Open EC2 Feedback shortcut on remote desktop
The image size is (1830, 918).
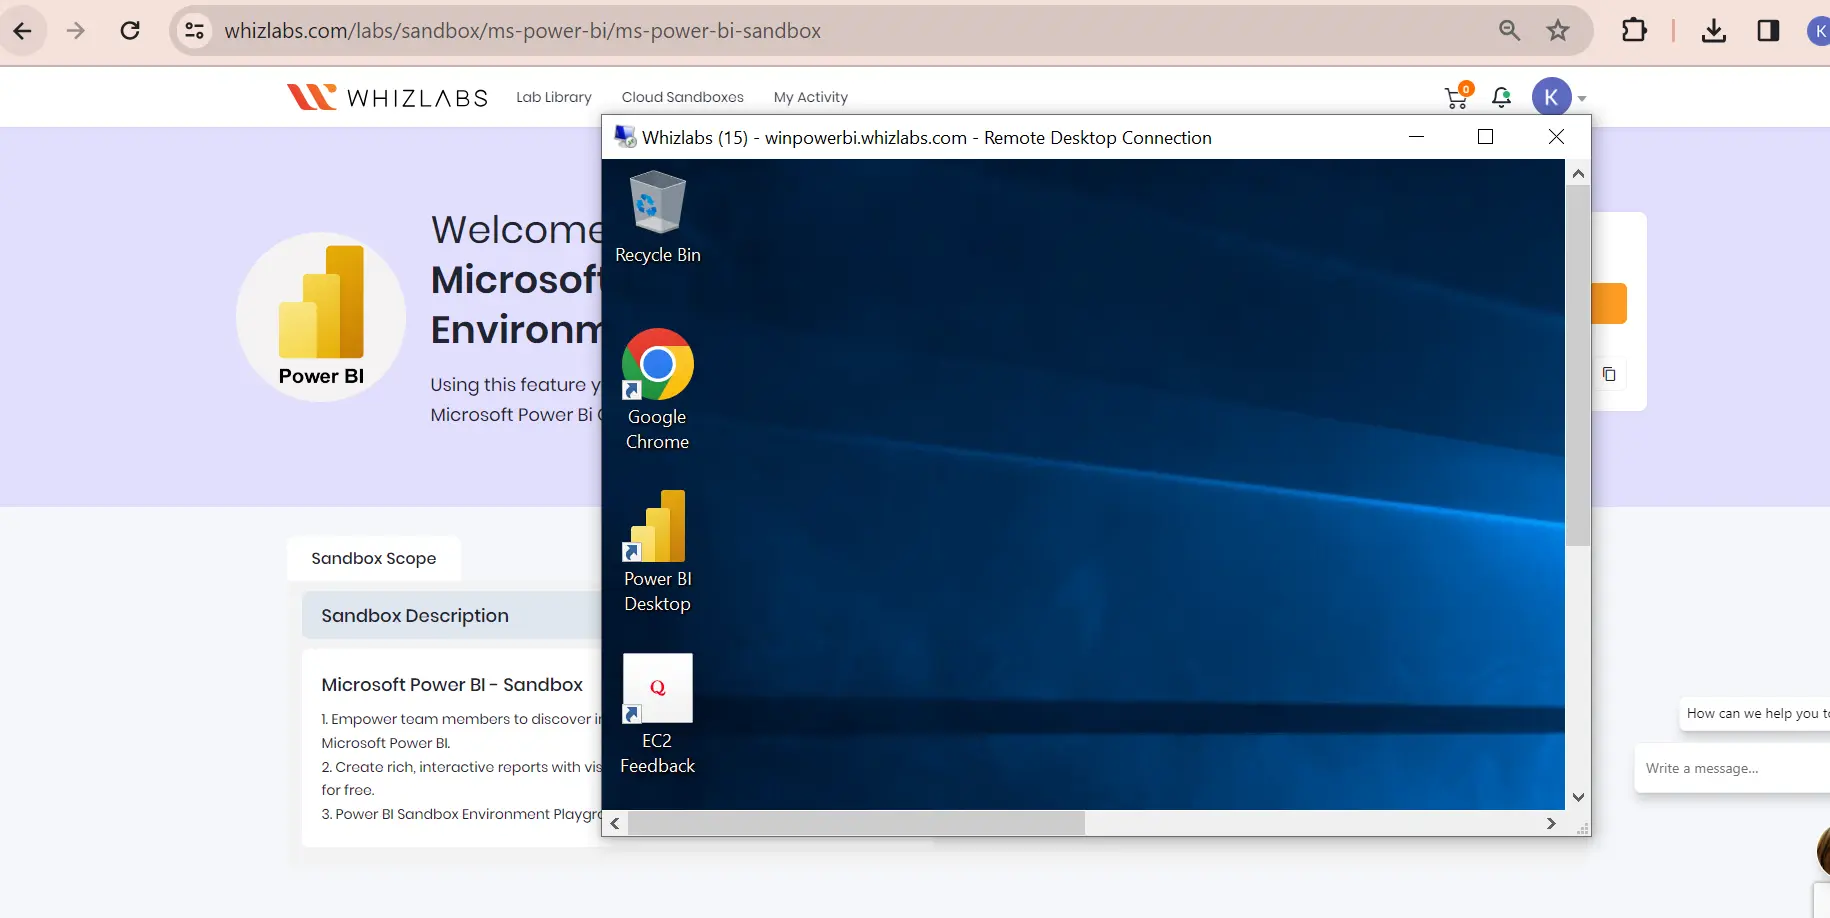coord(657,714)
